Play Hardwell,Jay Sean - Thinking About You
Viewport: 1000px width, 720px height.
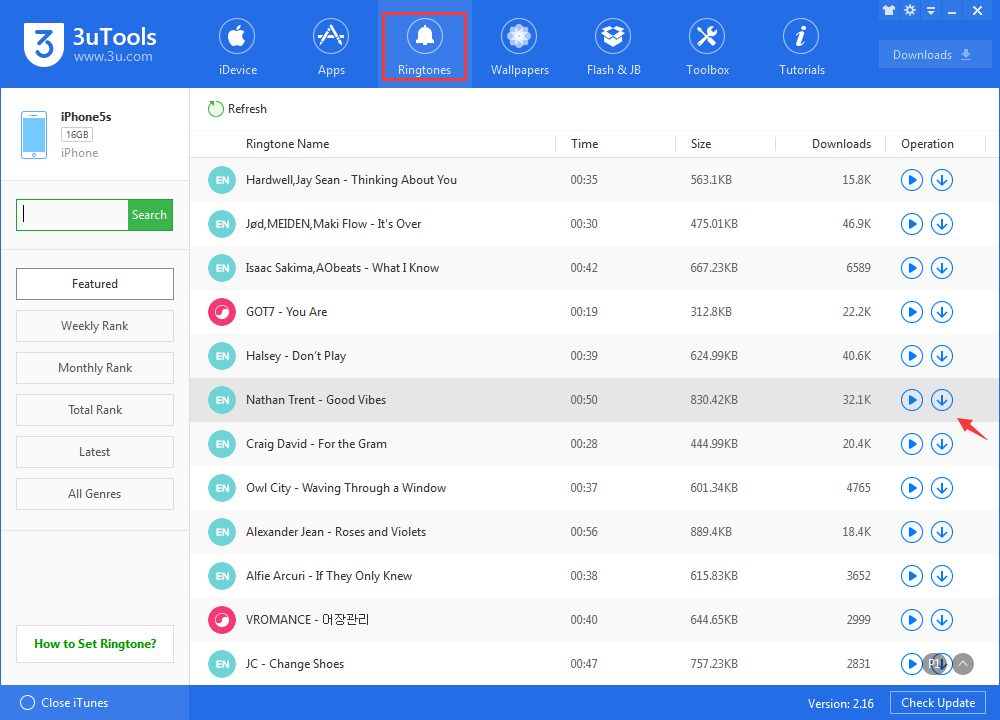(x=912, y=180)
